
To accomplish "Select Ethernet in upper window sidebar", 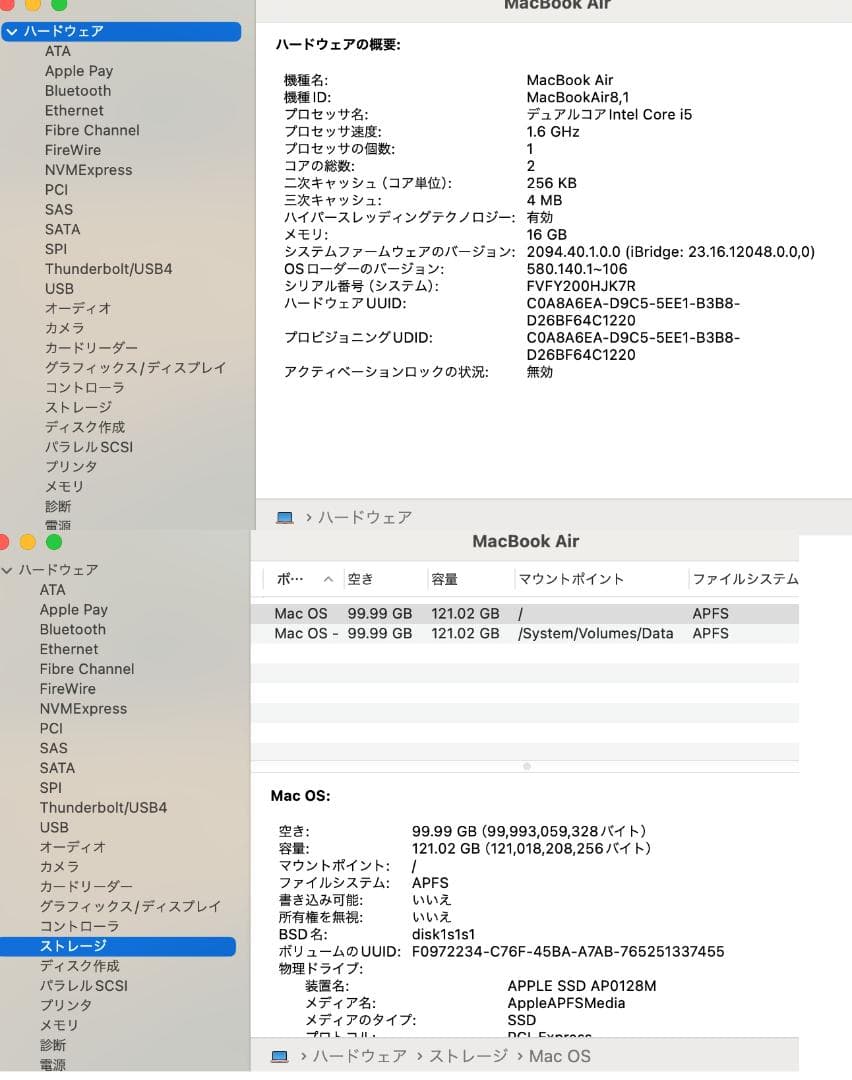I will (x=74, y=111).
